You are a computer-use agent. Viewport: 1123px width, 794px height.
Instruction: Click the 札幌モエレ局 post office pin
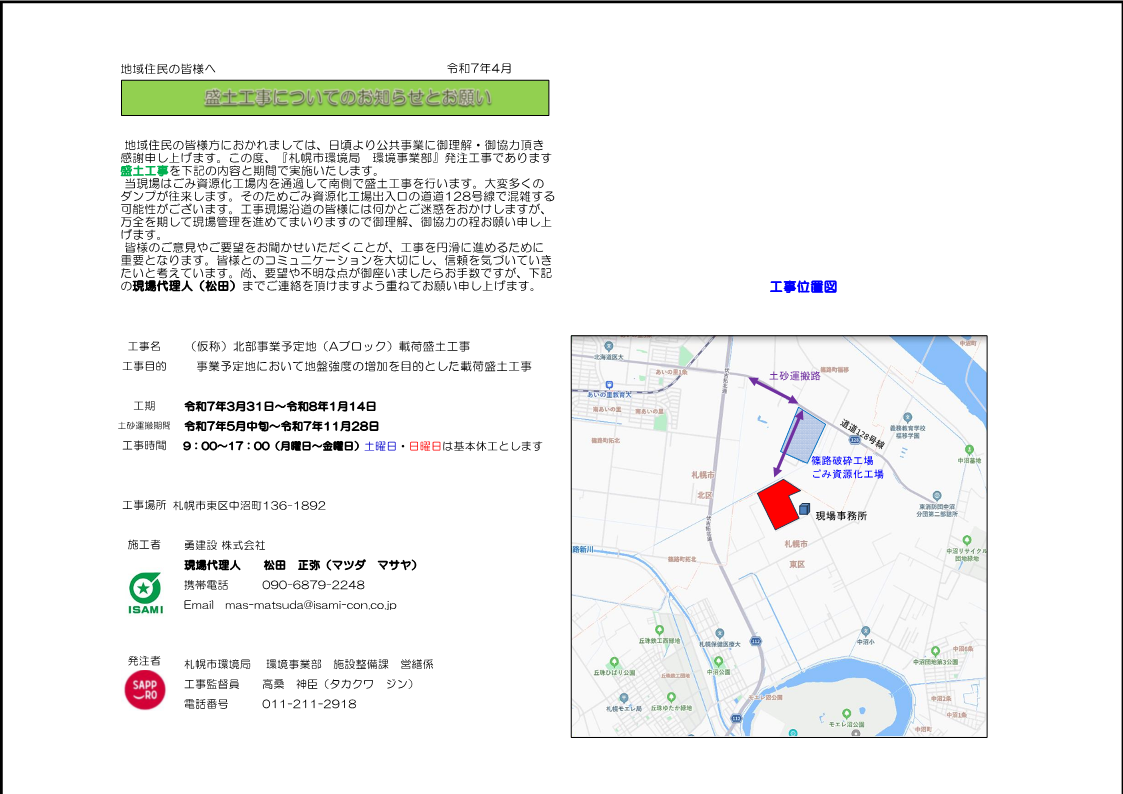point(624,698)
